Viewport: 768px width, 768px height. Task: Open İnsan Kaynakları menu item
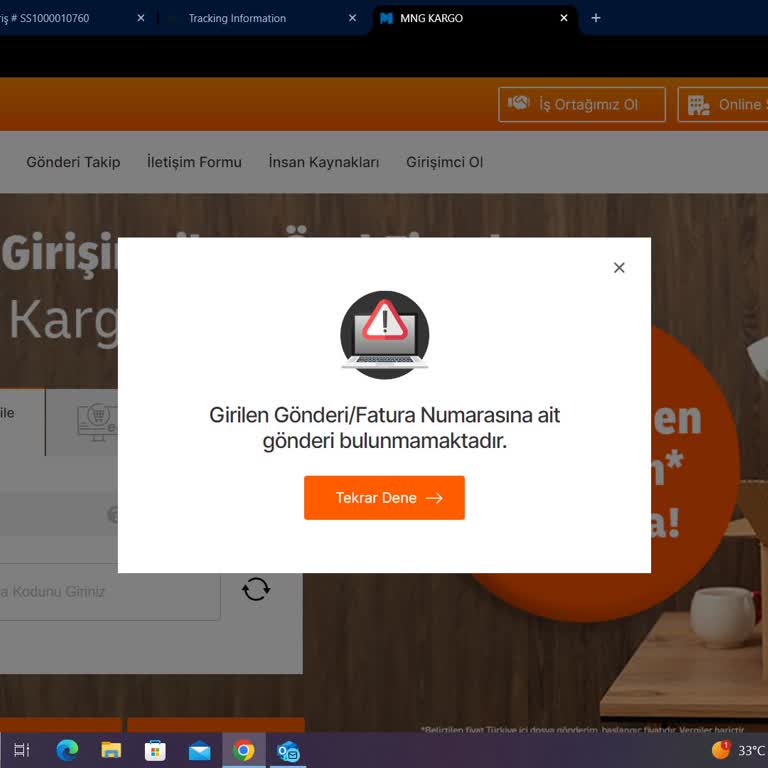point(324,162)
